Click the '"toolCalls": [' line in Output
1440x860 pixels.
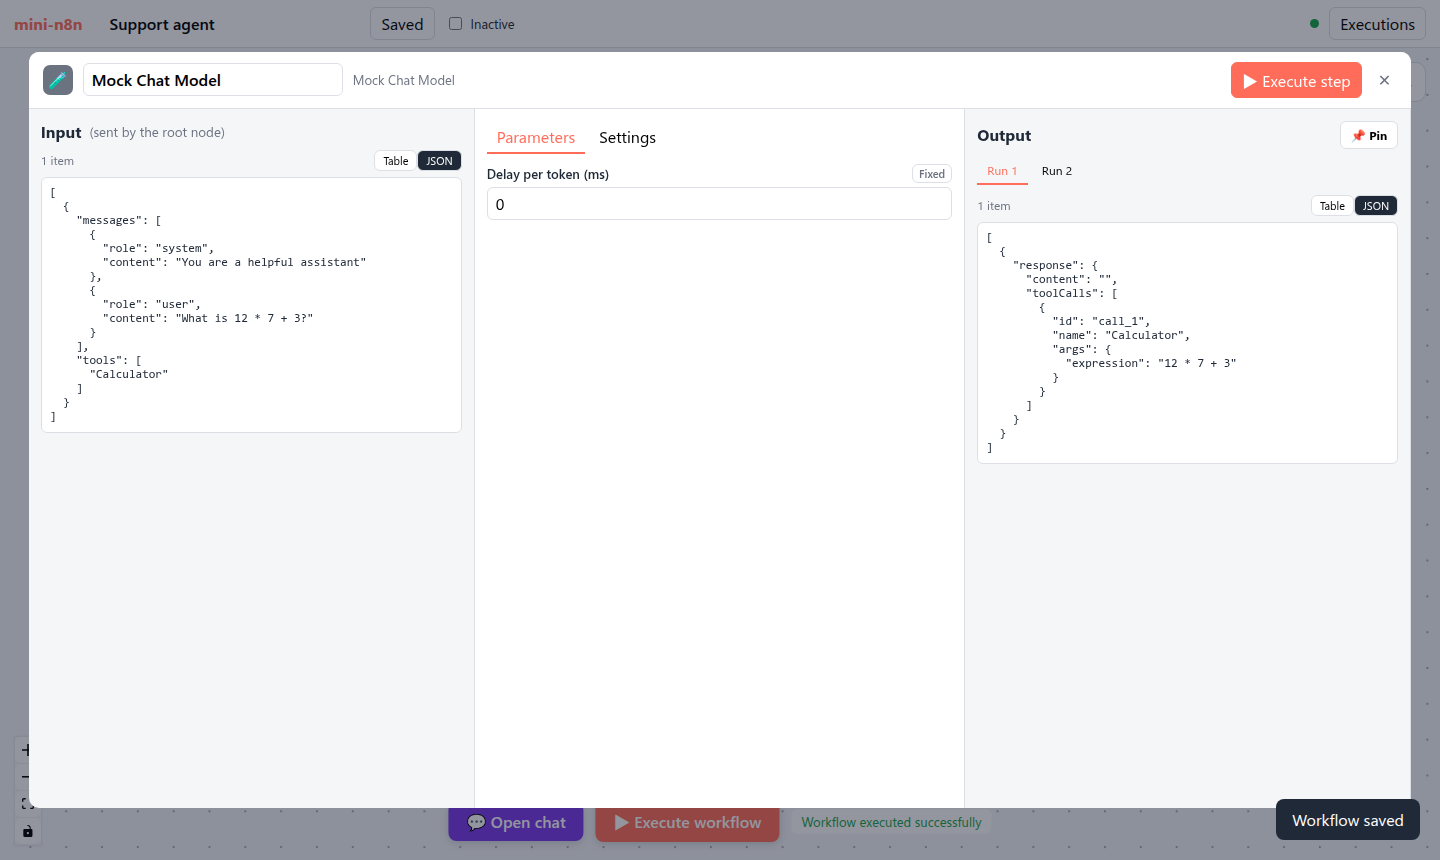[x=1072, y=293]
